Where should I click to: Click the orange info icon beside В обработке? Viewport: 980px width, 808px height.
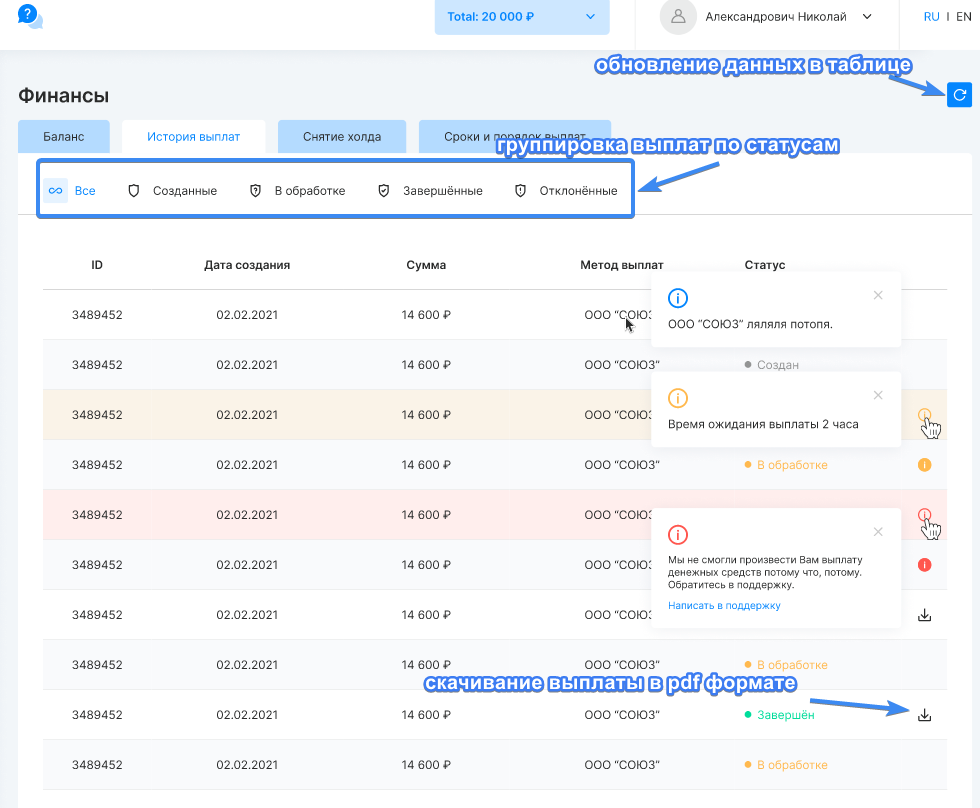pyautogui.click(x=924, y=465)
